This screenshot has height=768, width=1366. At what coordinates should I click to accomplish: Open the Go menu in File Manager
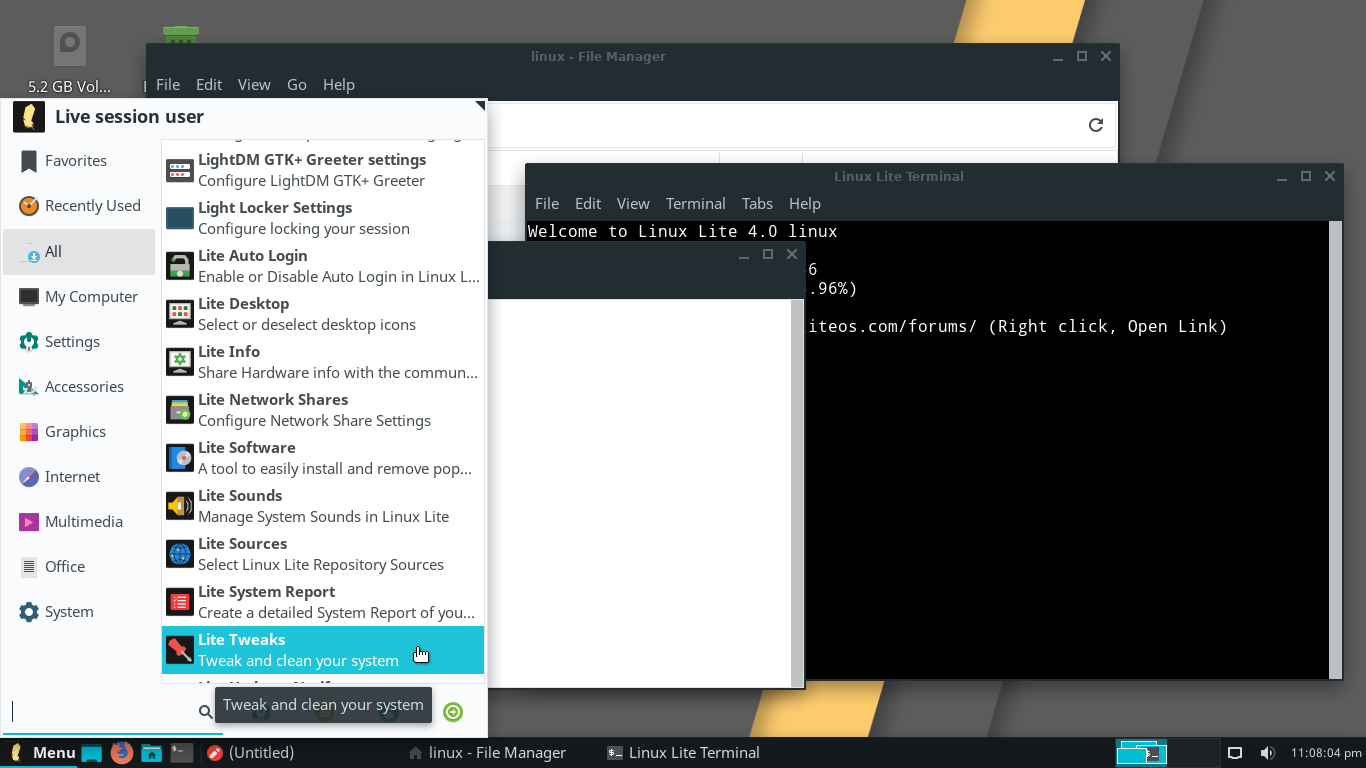tap(296, 84)
